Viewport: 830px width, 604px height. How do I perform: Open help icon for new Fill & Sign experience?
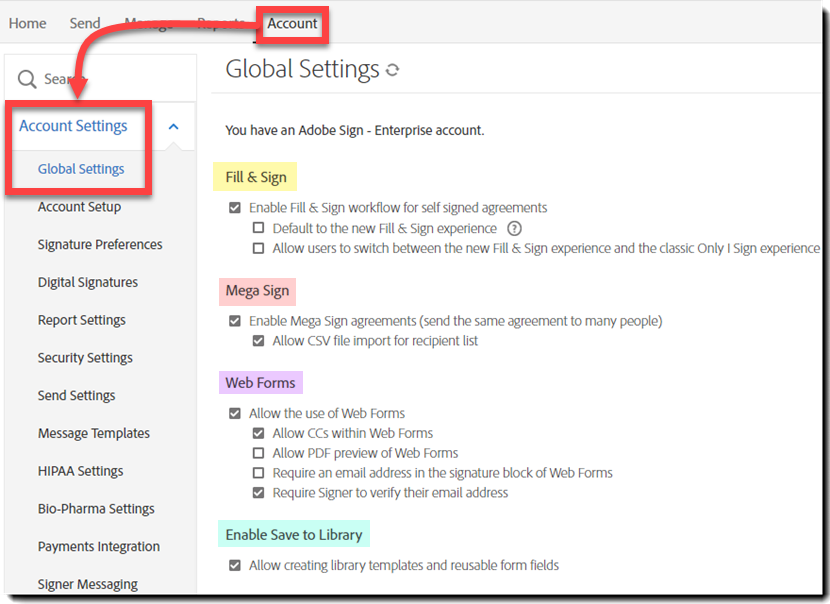(x=514, y=228)
